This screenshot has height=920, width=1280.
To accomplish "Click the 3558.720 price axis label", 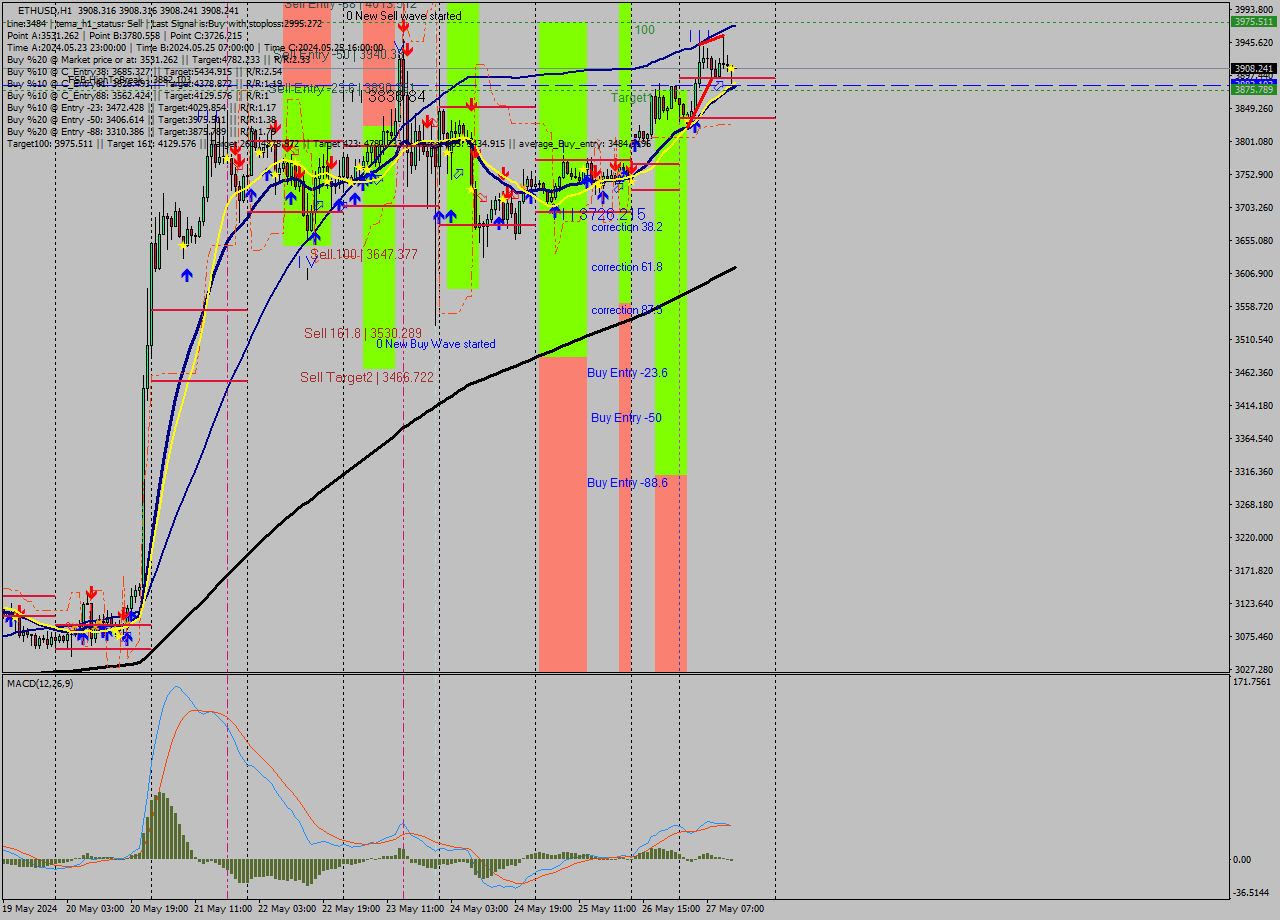I will pos(1253,307).
